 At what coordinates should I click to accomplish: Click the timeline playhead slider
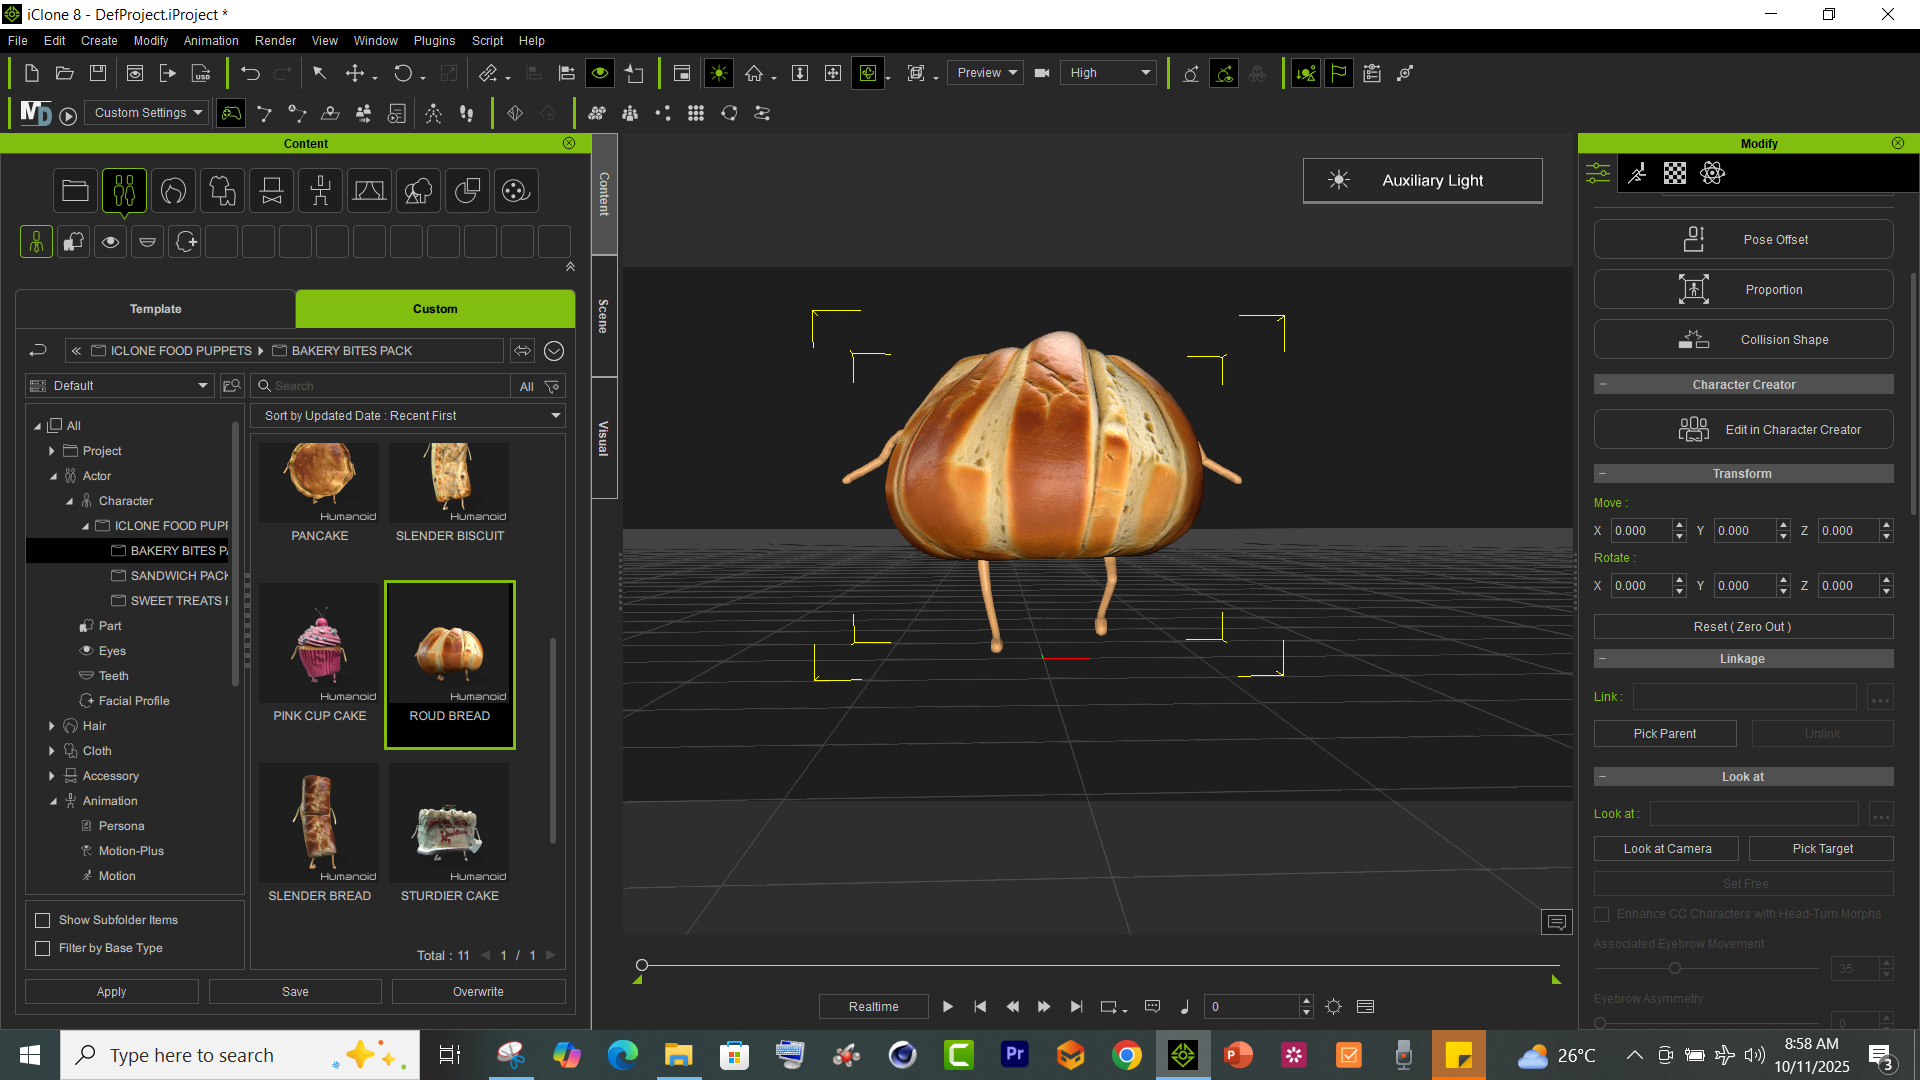[x=642, y=965]
